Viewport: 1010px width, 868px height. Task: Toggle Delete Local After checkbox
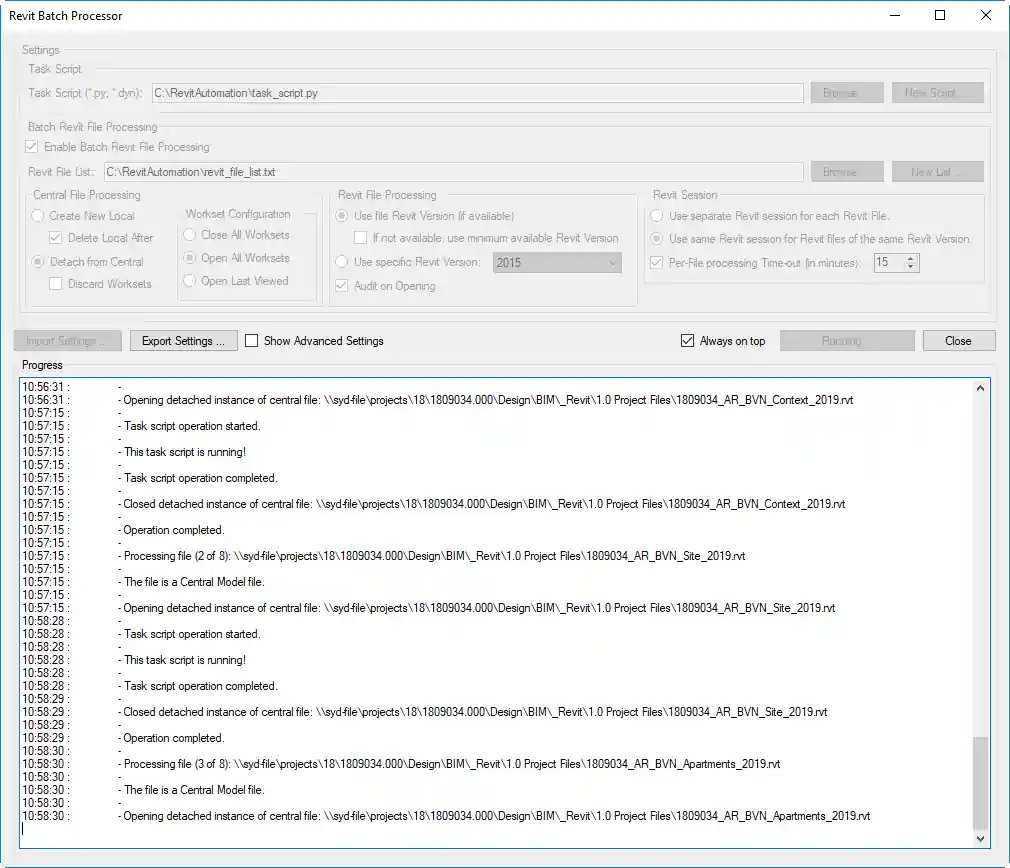pos(54,238)
